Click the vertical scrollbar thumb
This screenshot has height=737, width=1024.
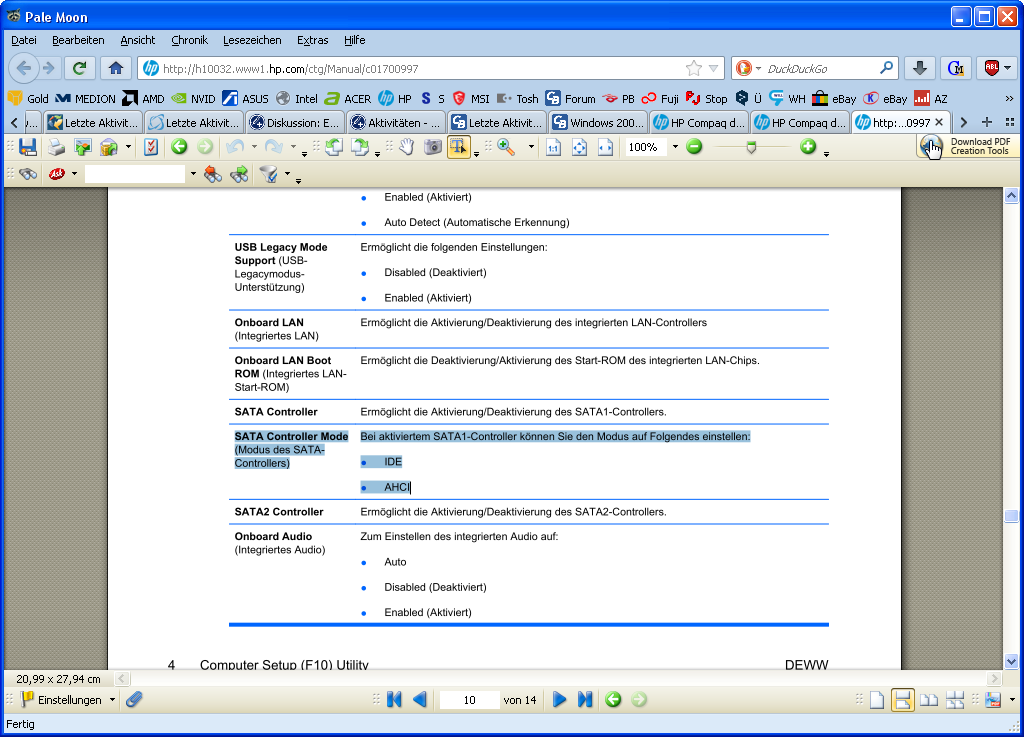click(x=1011, y=516)
